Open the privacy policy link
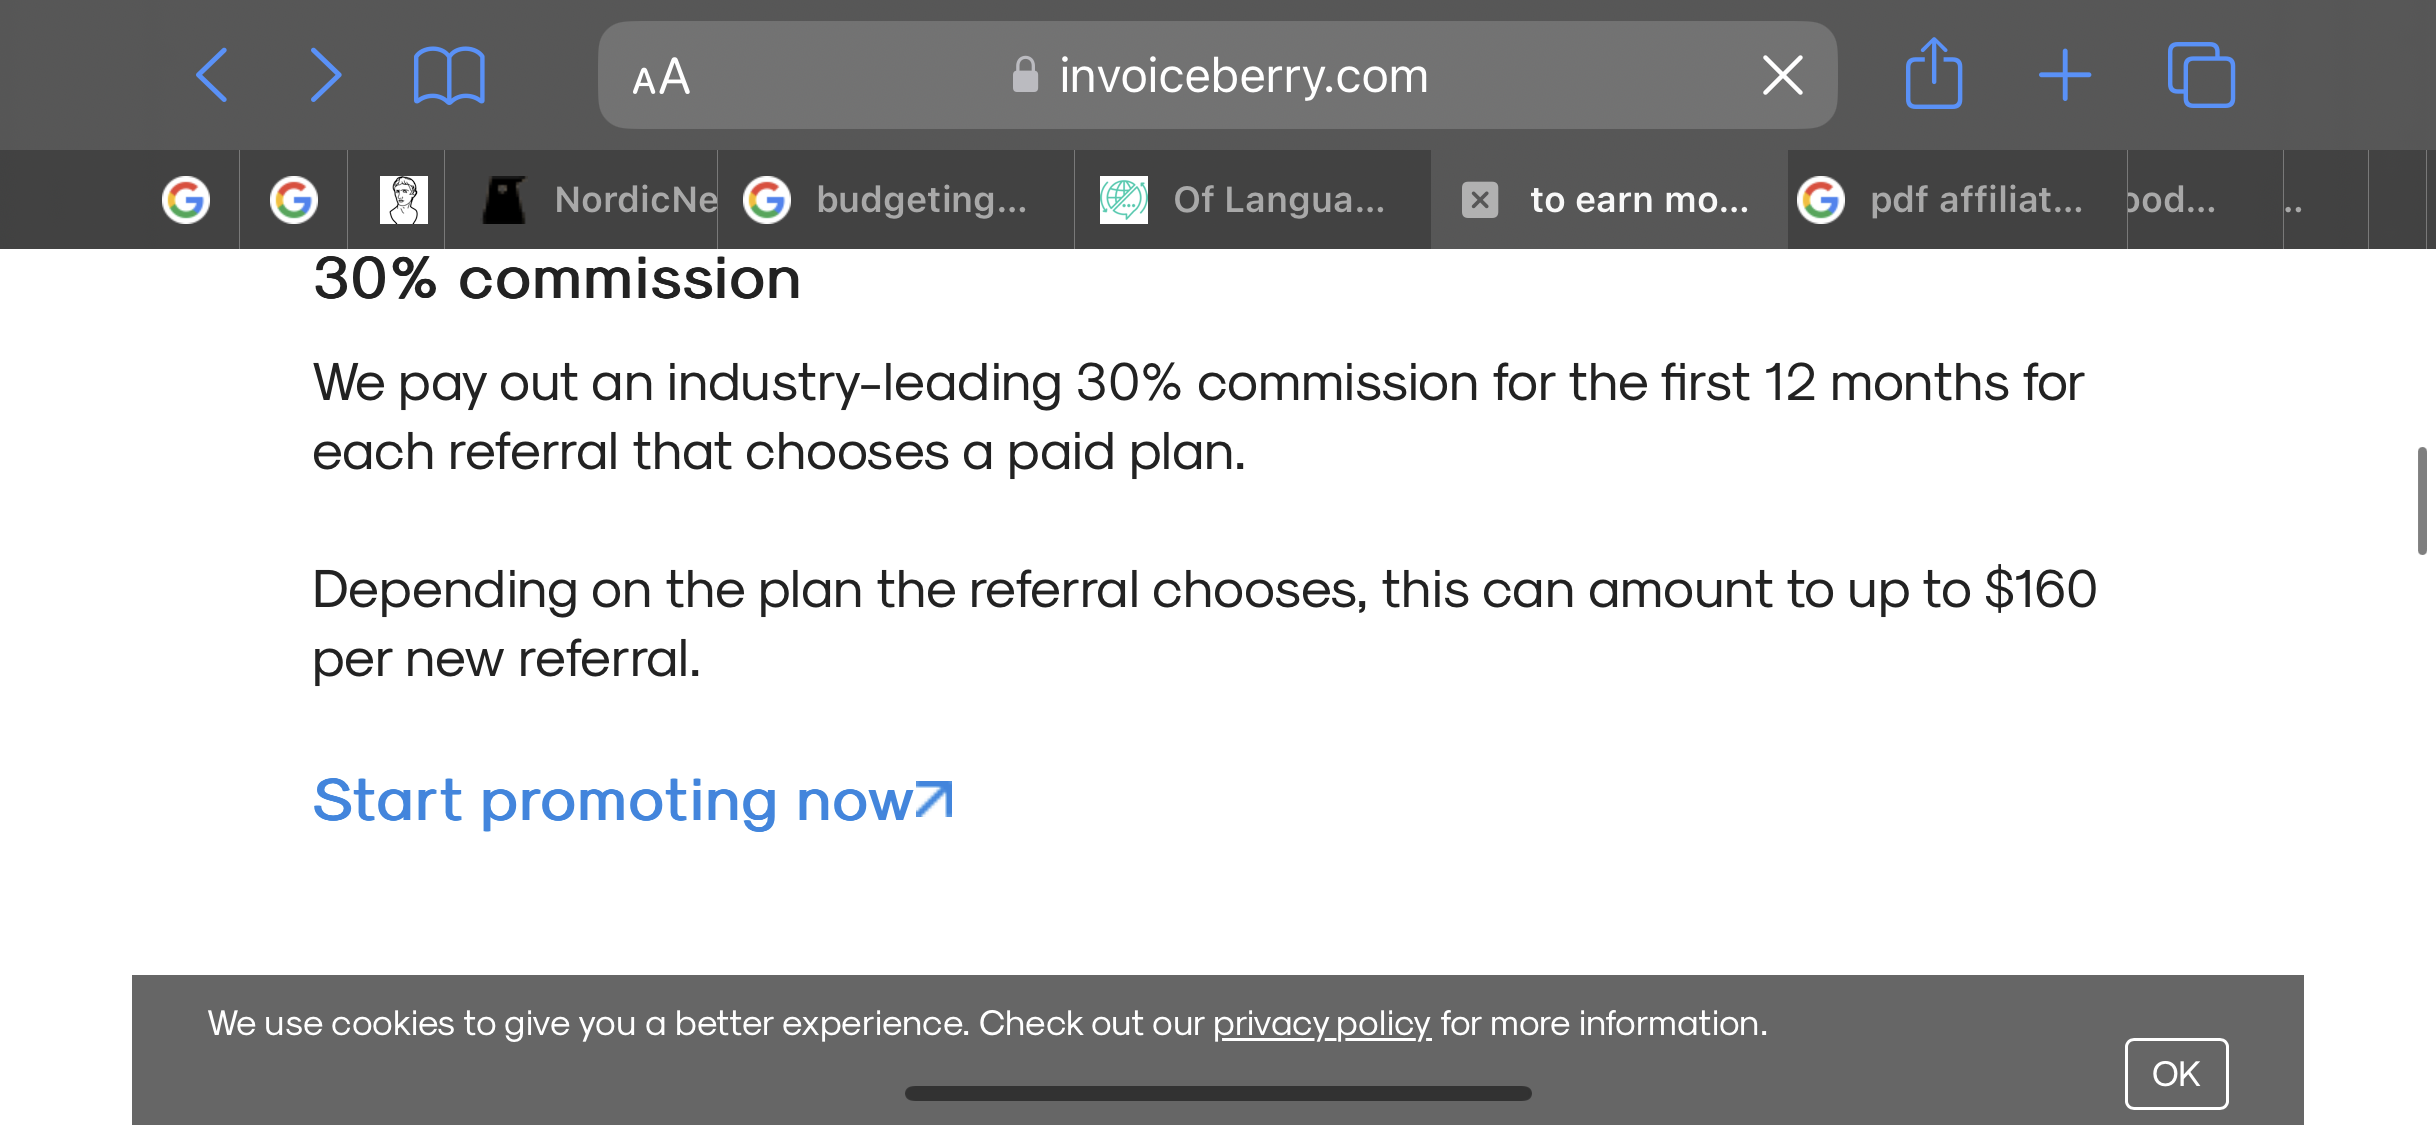Viewport: 2436px width, 1125px height. [x=1322, y=1023]
